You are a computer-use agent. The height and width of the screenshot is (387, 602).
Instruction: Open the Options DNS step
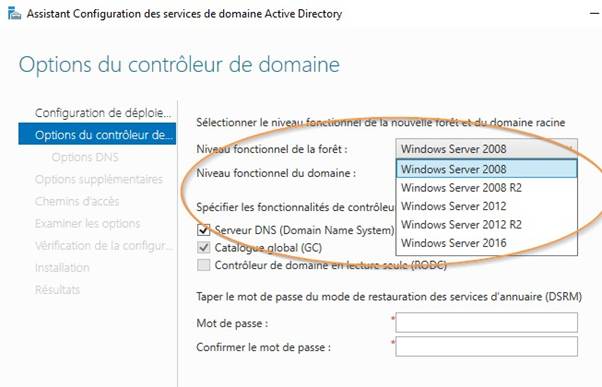(x=85, y=157)
